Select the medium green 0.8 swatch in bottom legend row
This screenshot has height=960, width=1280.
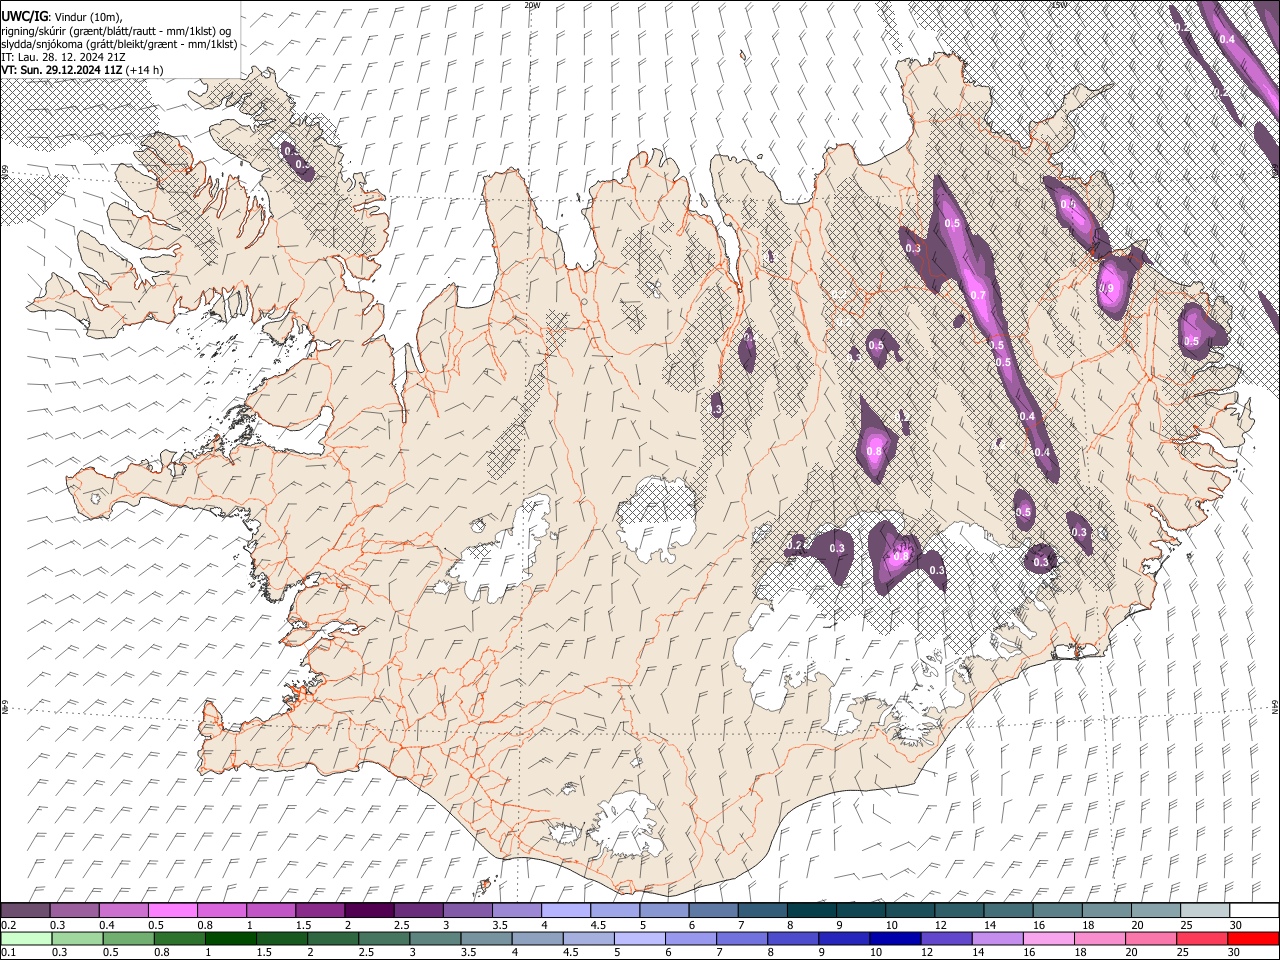(180, 938)
